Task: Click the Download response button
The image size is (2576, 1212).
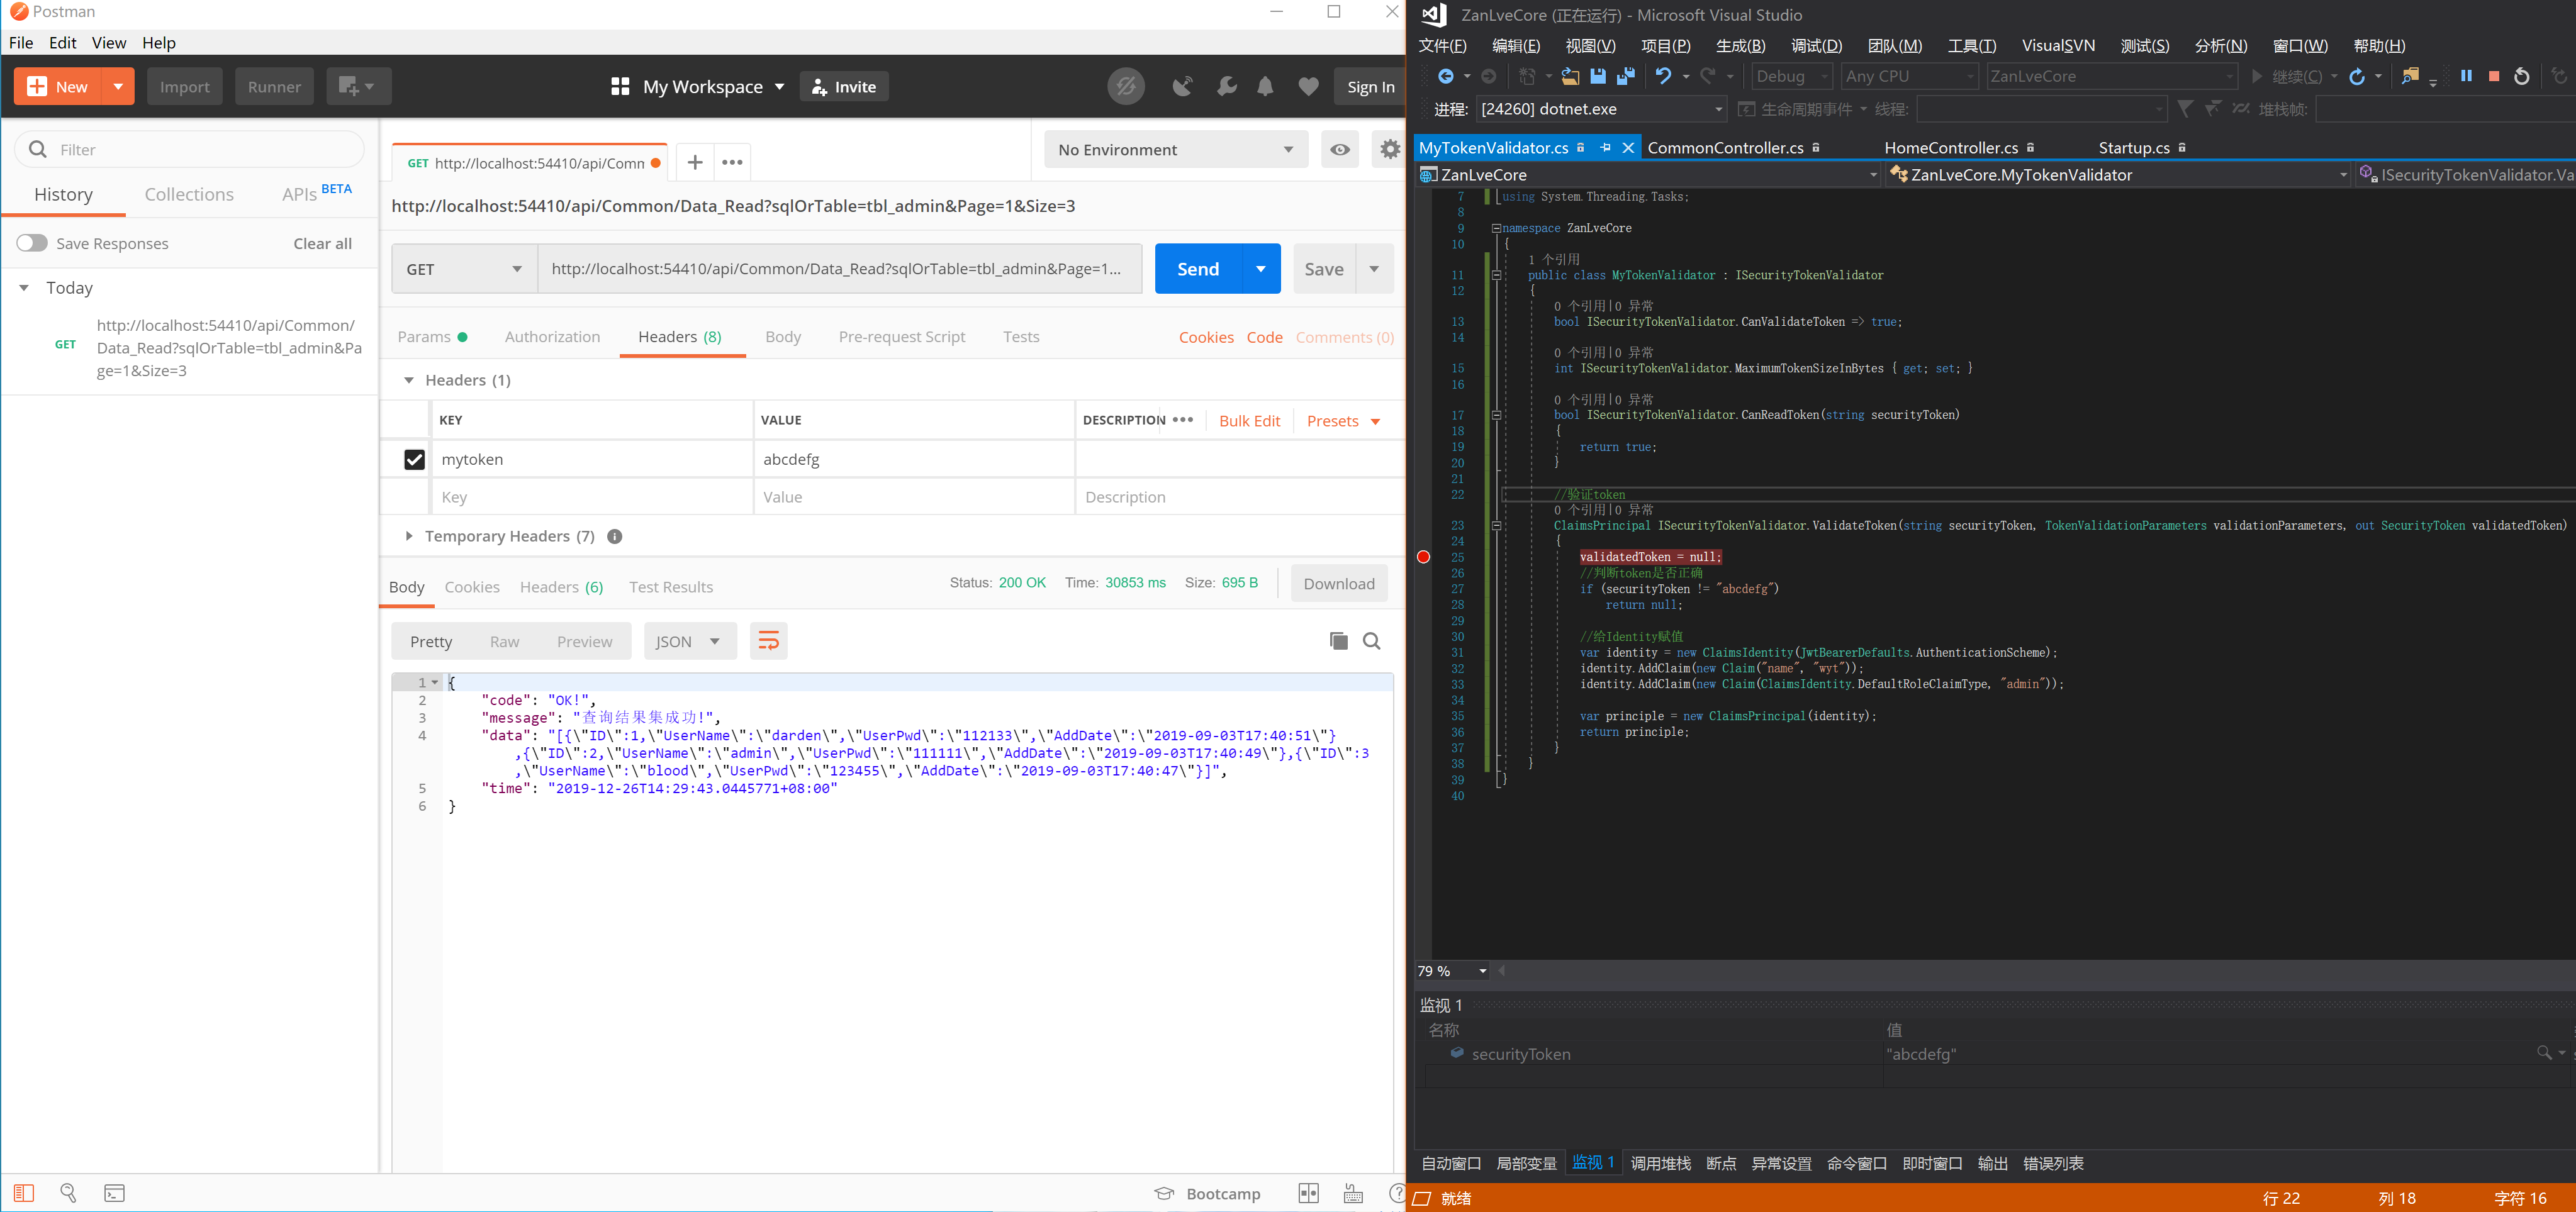Action: point(1338,584)
